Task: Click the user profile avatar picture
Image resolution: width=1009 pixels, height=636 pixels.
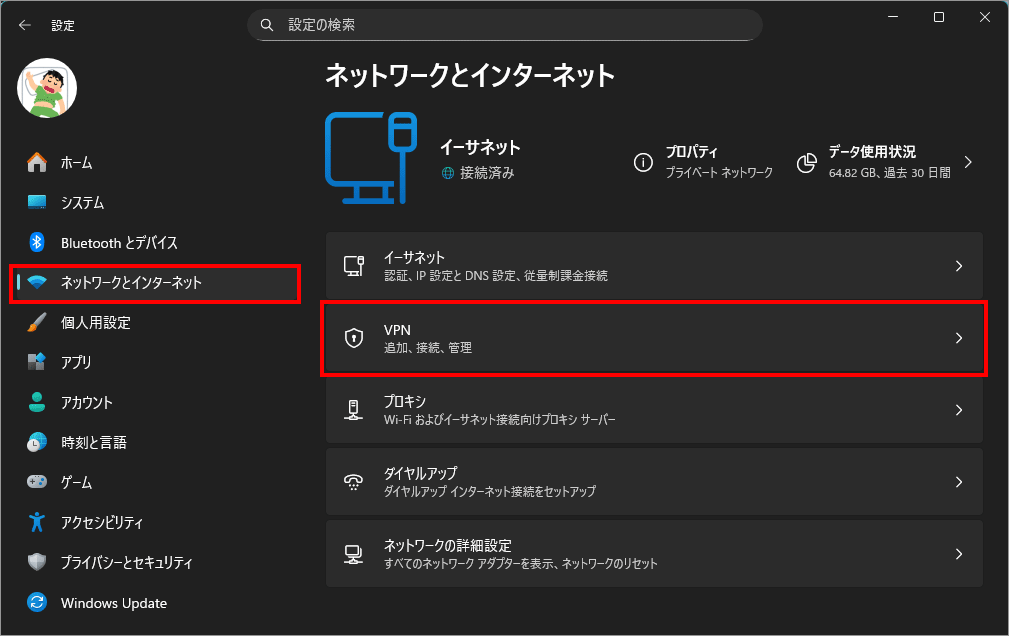Action: tap(47, 88)
